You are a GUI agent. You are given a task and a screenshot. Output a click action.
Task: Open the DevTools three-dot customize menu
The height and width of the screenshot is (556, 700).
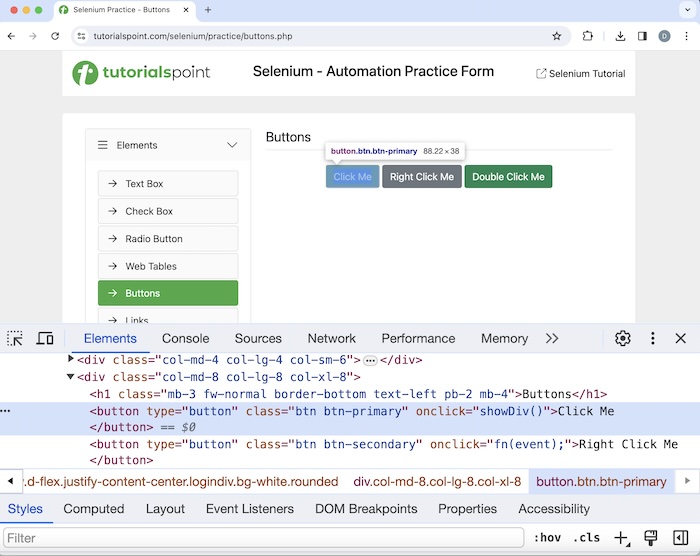pos(653,339)
